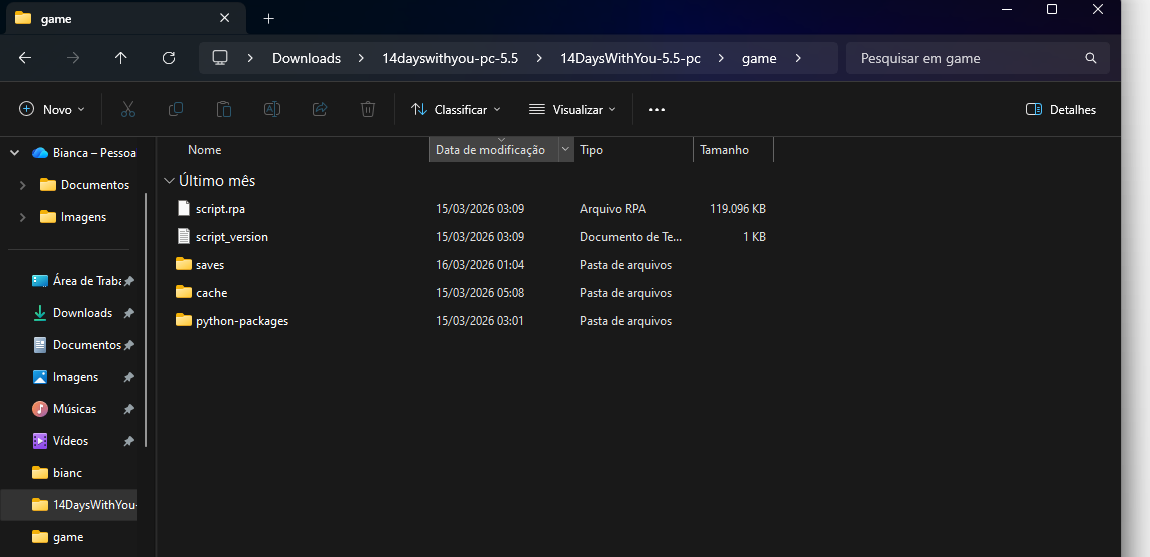Select the saves folder icon

[184, 264]
